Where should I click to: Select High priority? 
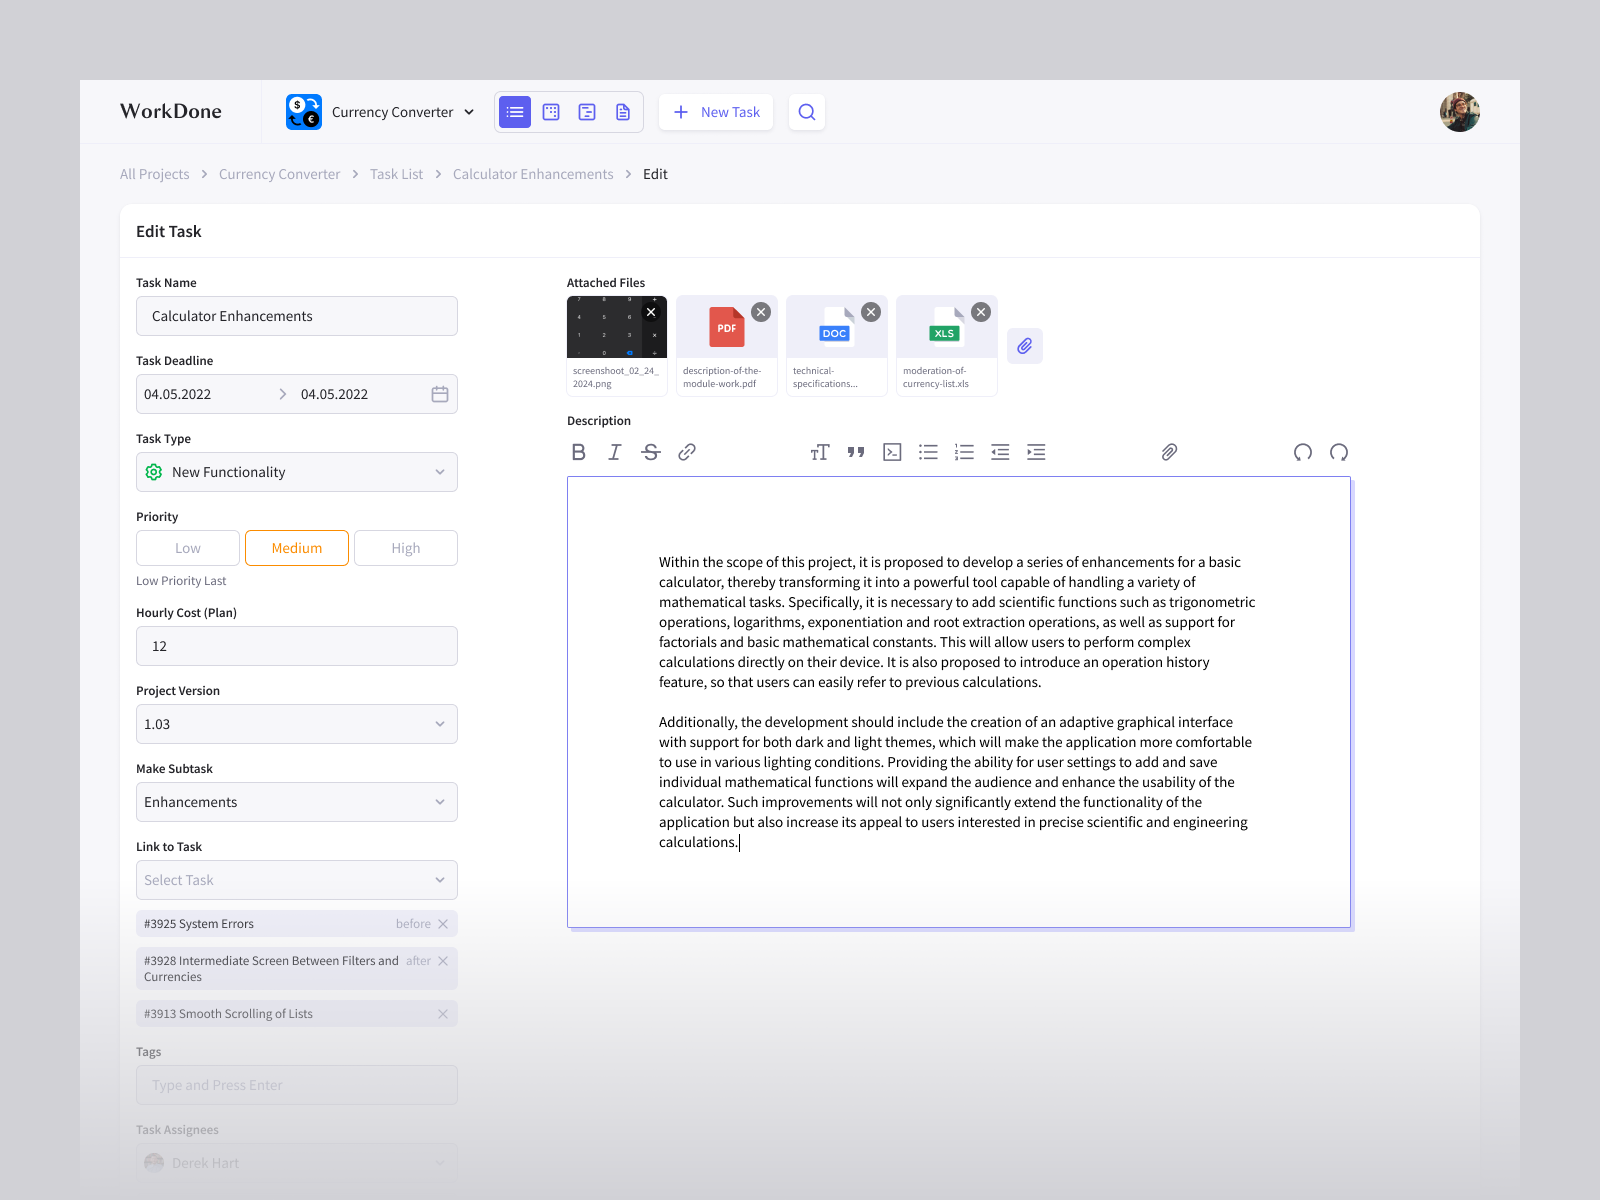406,547
